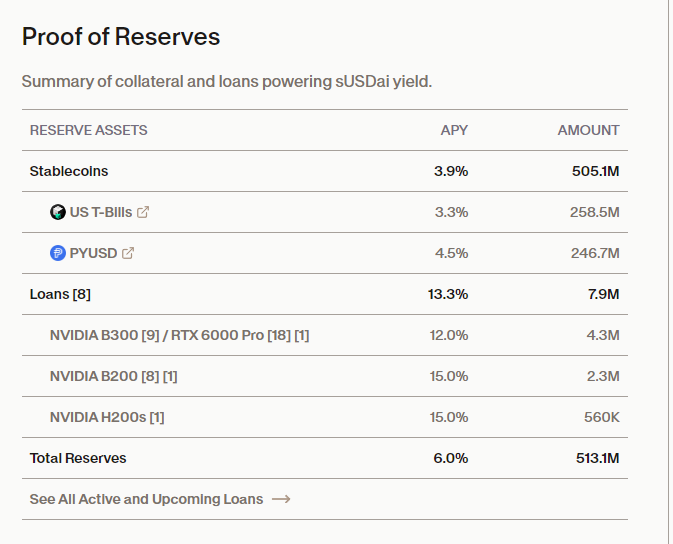Click the PYUSD label
The image size is (673, 544).
(x=92, y=253)
